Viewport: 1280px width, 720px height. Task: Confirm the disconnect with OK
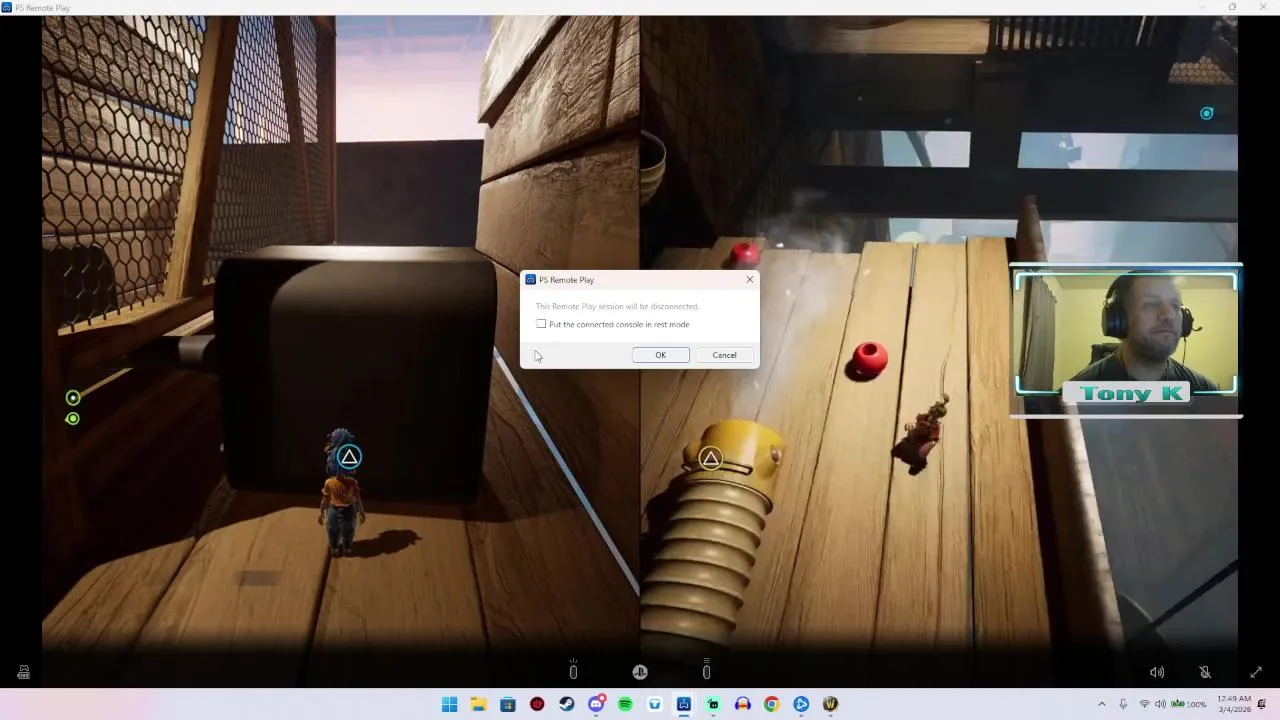pos(660,355)
